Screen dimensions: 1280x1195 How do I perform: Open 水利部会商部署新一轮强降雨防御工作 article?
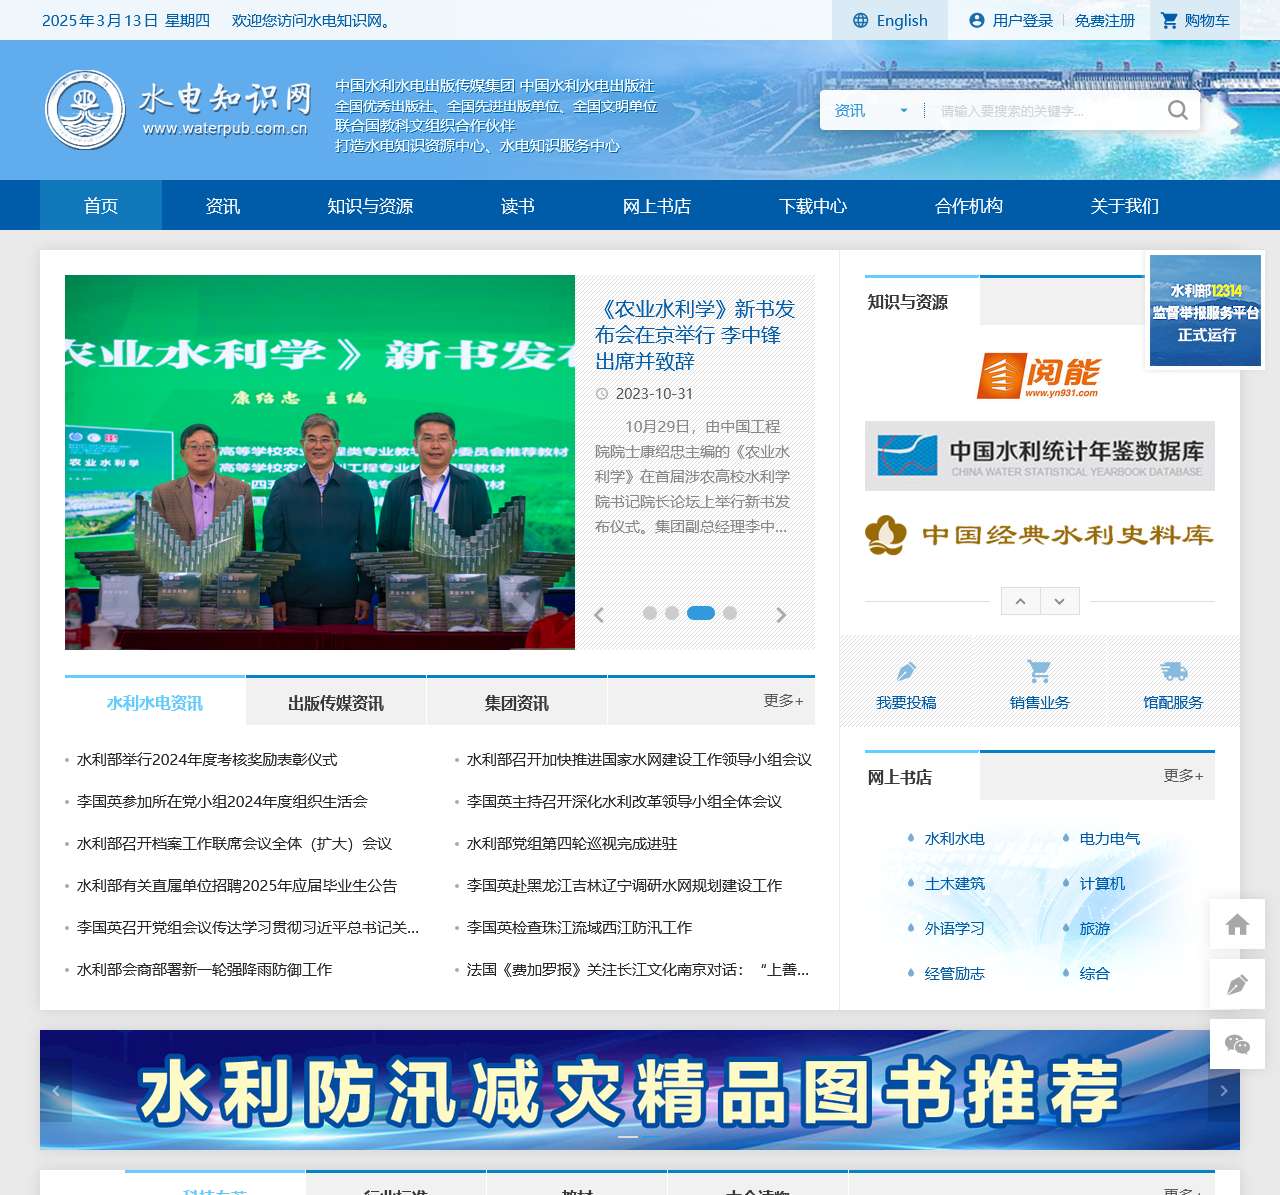204,970
